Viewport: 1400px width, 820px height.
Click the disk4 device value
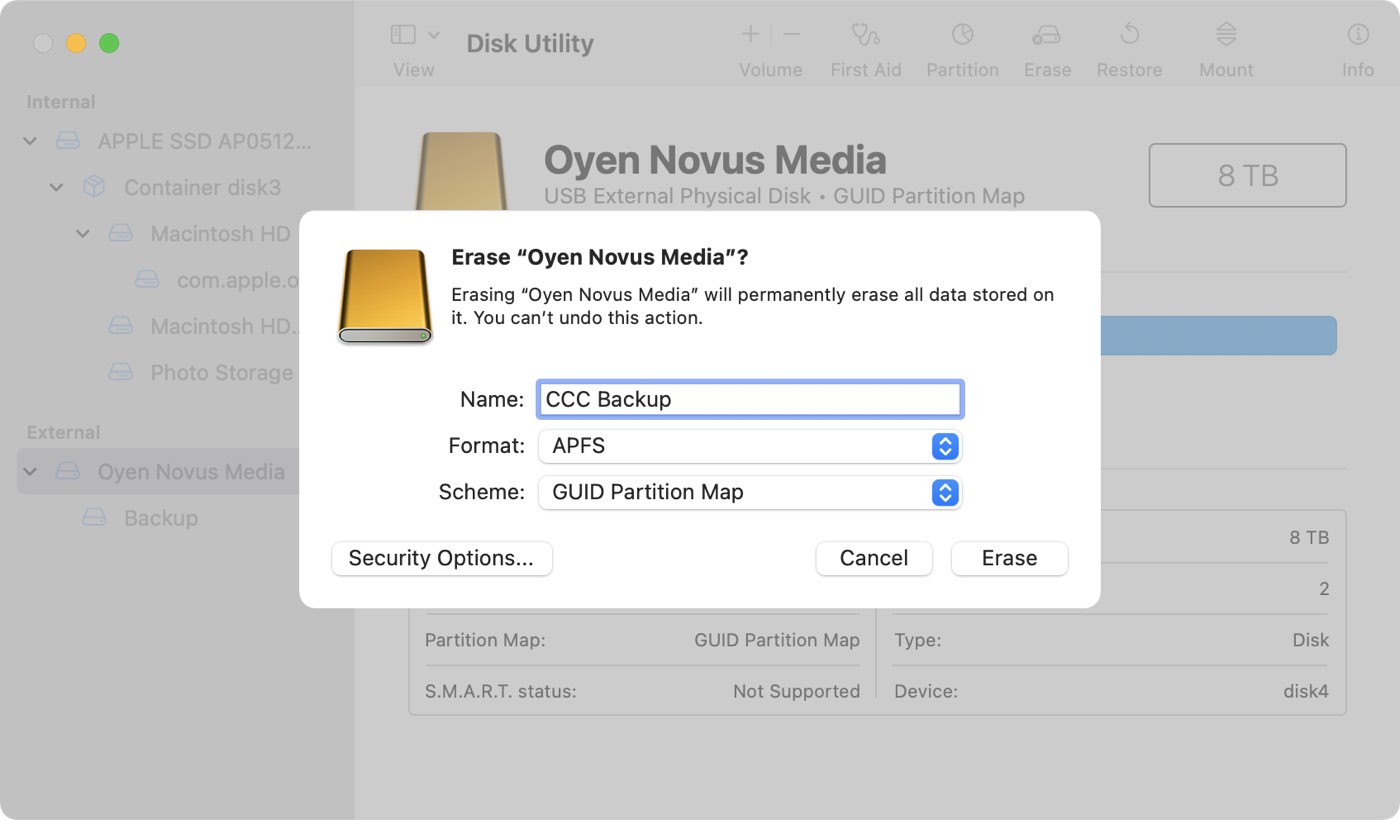click(x=1306, y=691)
